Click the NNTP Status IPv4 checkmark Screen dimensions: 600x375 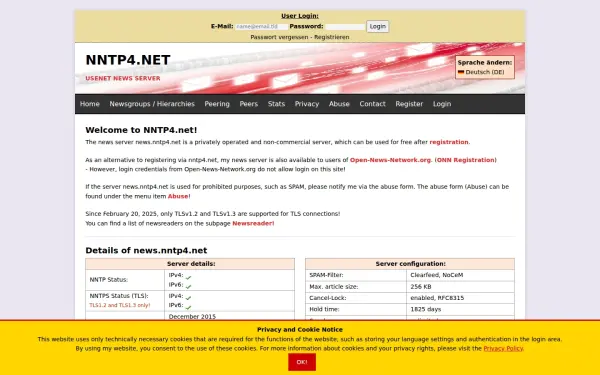click(x=188, y=277)
